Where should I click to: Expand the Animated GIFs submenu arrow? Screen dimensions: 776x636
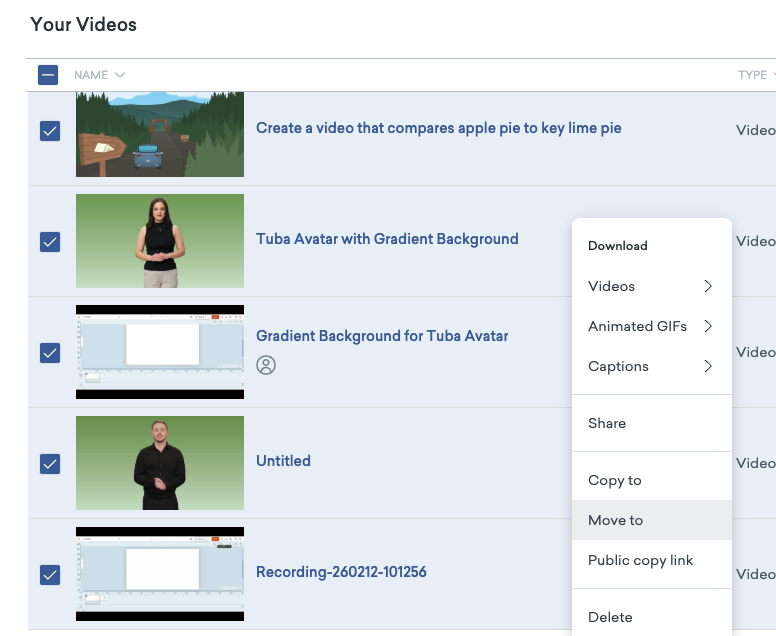point(707,326)
